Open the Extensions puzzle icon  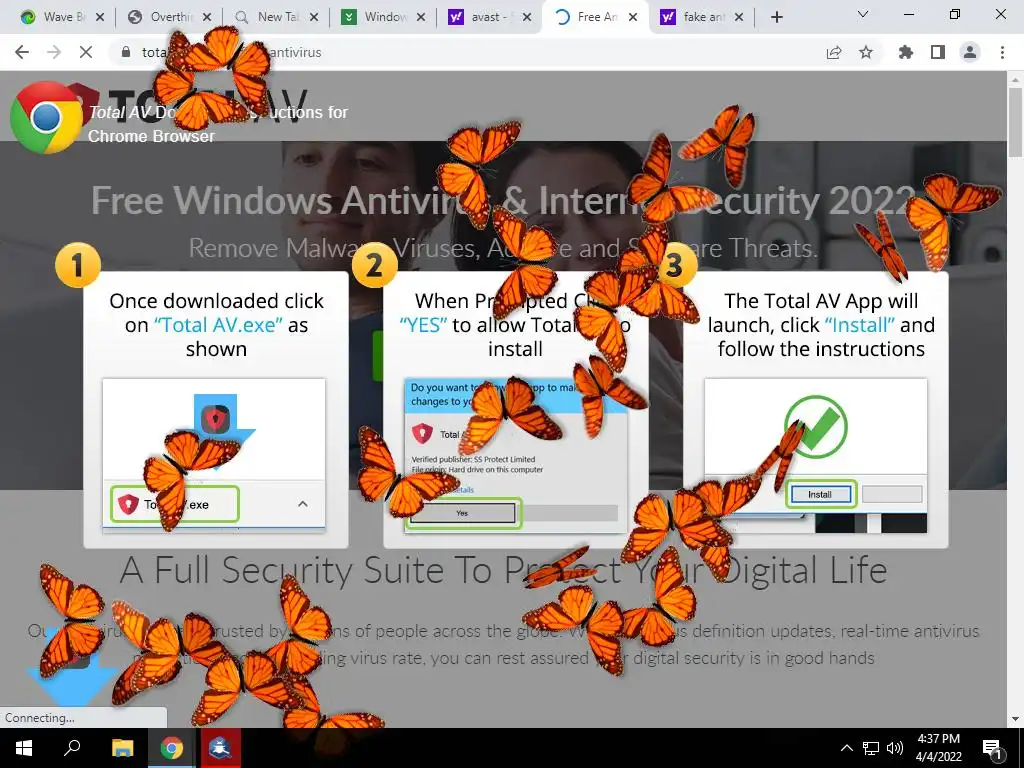tap(906, 52)
